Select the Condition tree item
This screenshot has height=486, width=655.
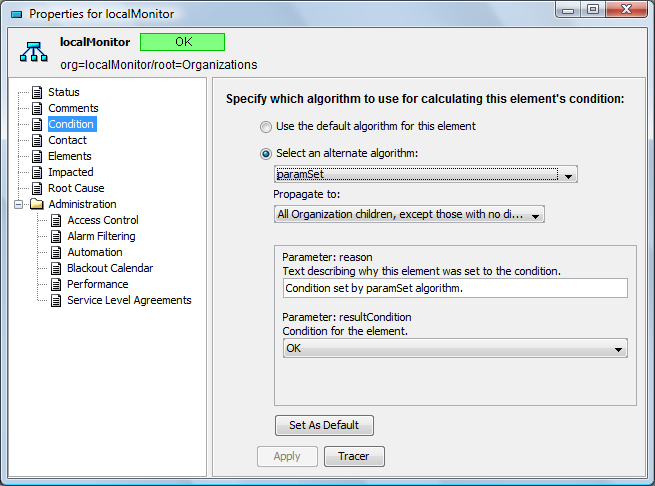[71, 124]
